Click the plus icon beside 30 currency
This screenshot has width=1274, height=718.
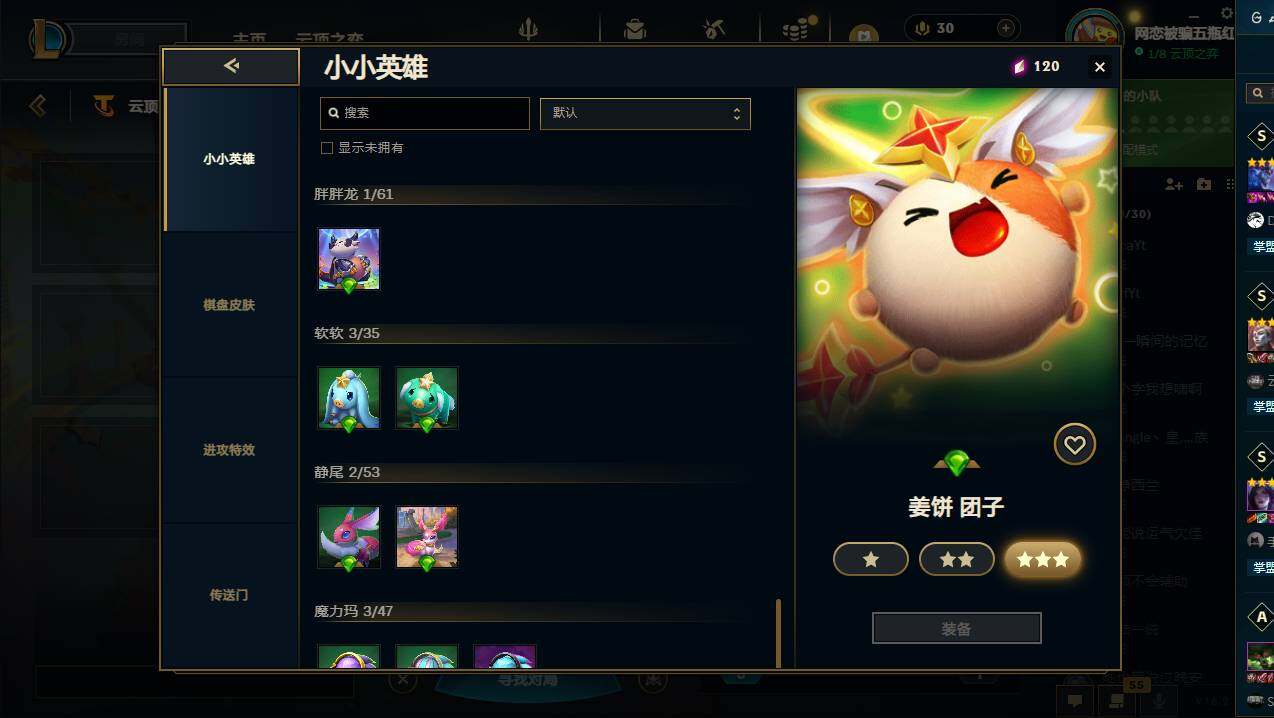click(1006, 28)
